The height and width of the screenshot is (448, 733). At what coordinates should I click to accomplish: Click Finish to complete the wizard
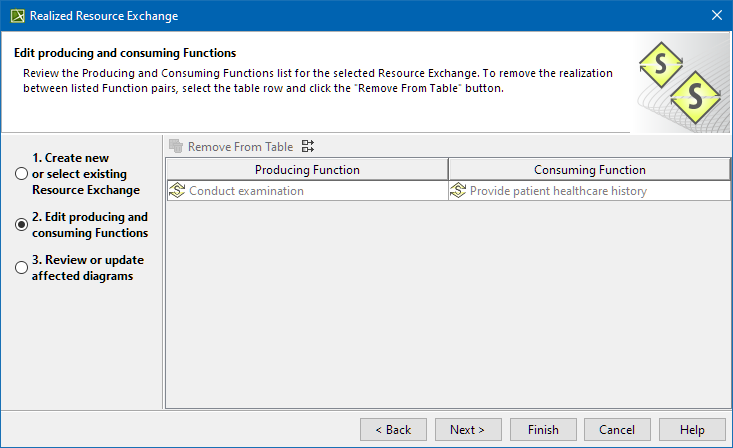click(x=543, y=429)
